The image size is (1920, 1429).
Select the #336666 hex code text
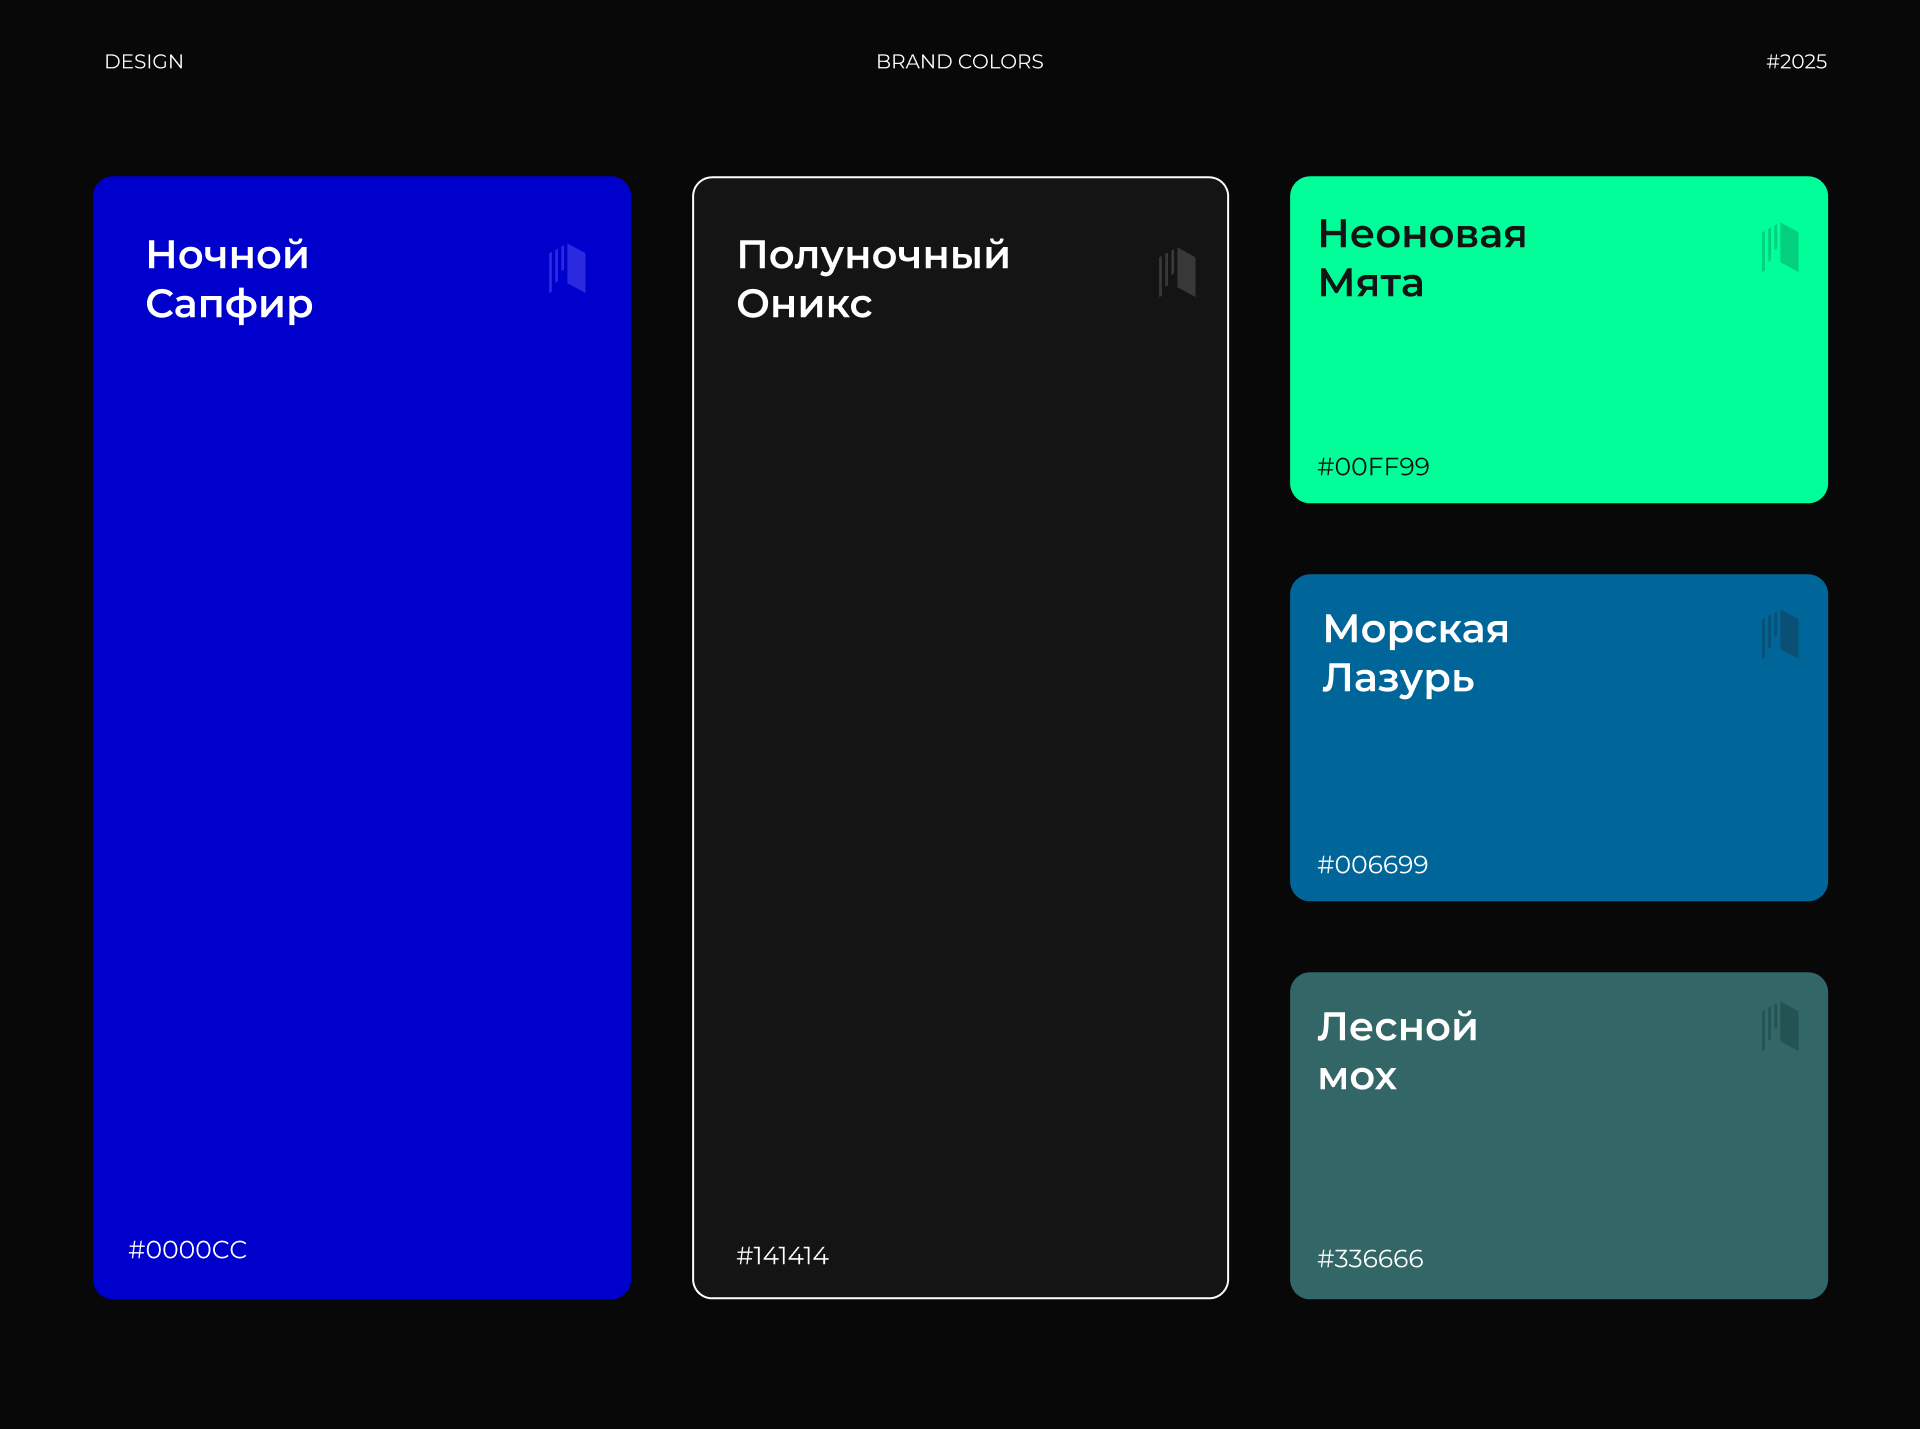pyautogui.click(x=1370, y=1259)
